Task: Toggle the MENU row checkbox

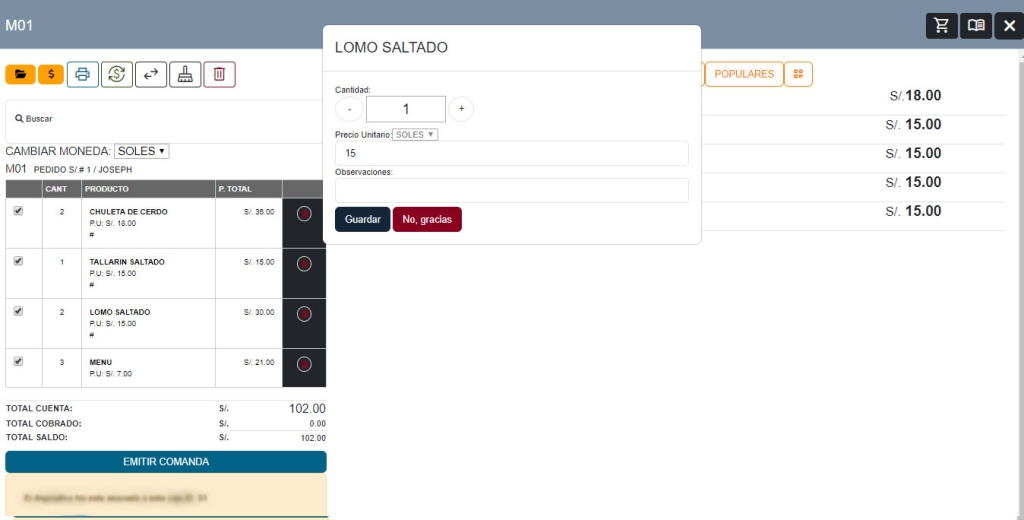Action: point(18,361)
